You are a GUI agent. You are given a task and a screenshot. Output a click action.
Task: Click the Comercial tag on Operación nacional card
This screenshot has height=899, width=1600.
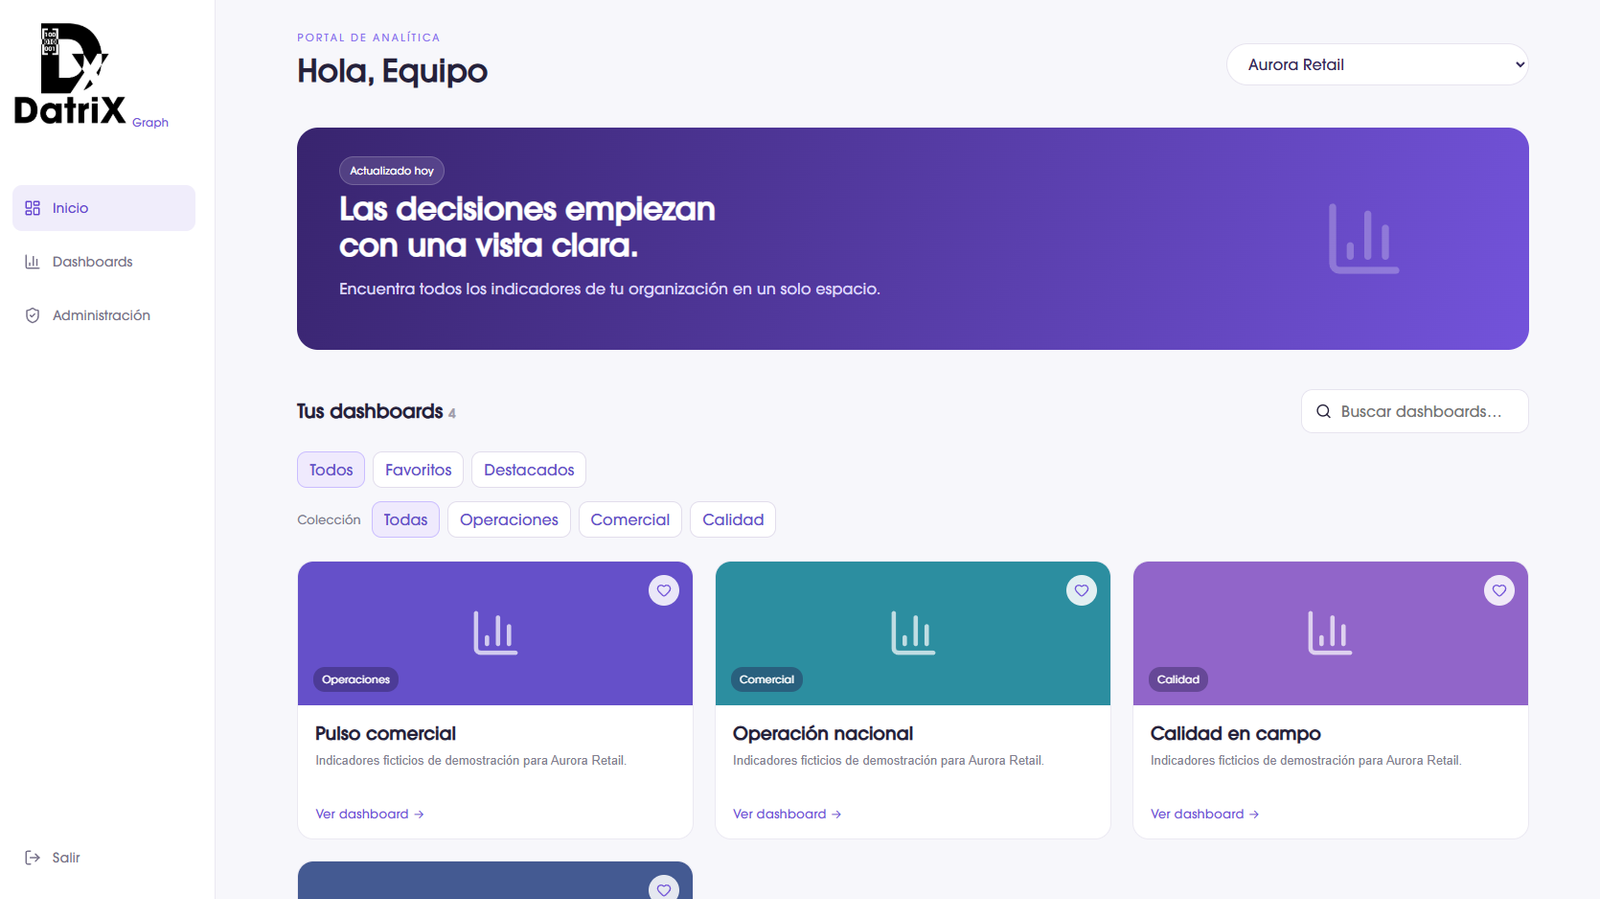tap(767, 679)
